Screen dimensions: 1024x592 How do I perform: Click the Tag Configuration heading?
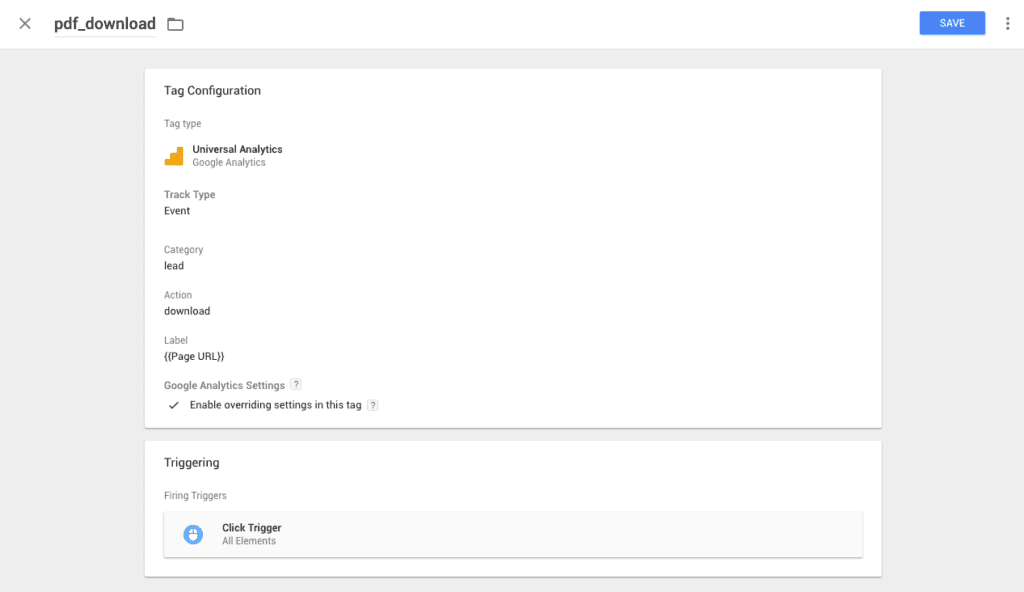tap(212, 90)
